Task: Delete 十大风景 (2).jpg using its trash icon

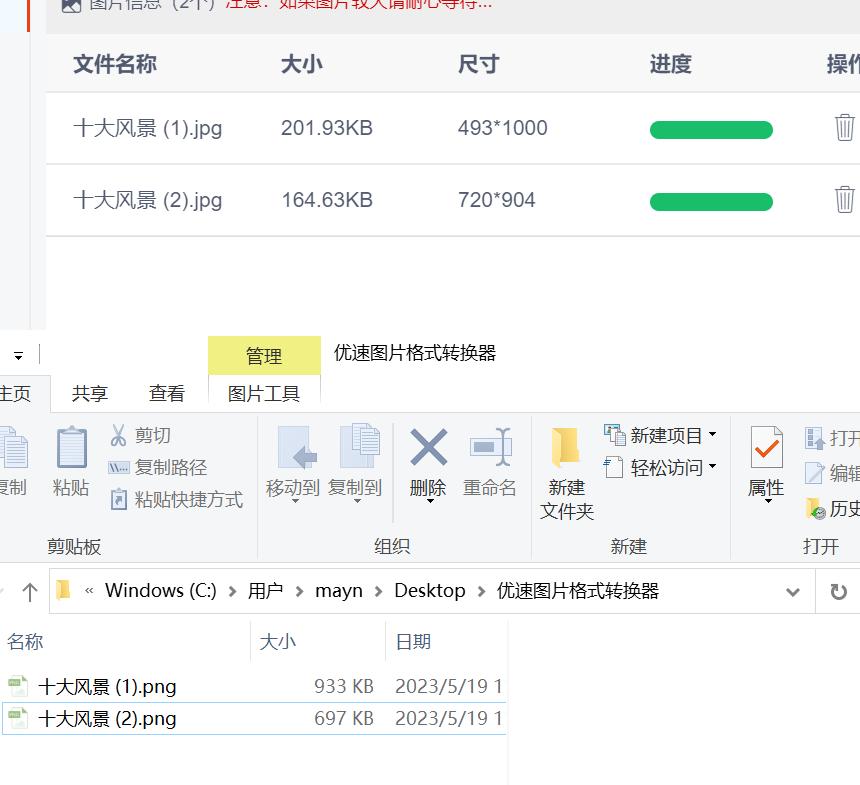Action: (x=846, y=199)
